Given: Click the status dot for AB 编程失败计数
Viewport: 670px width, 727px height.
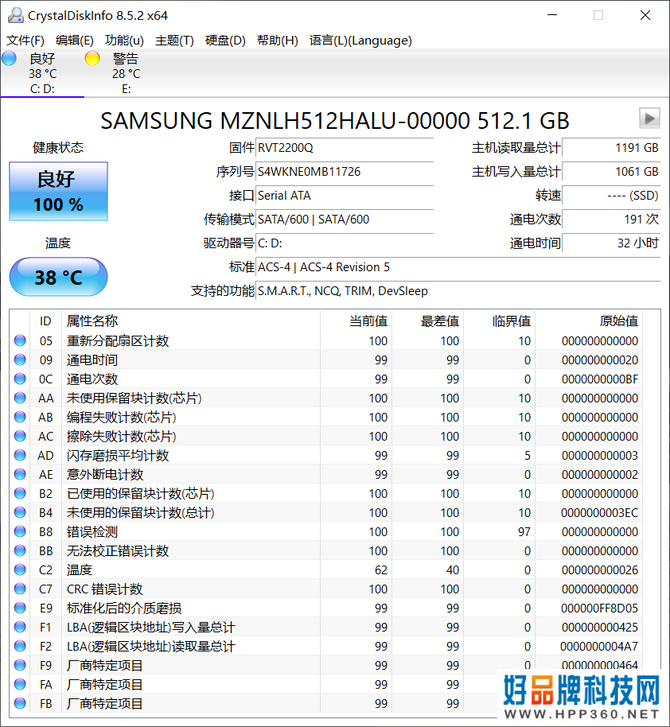Looking at the screenshot, I should coord(20,417).
